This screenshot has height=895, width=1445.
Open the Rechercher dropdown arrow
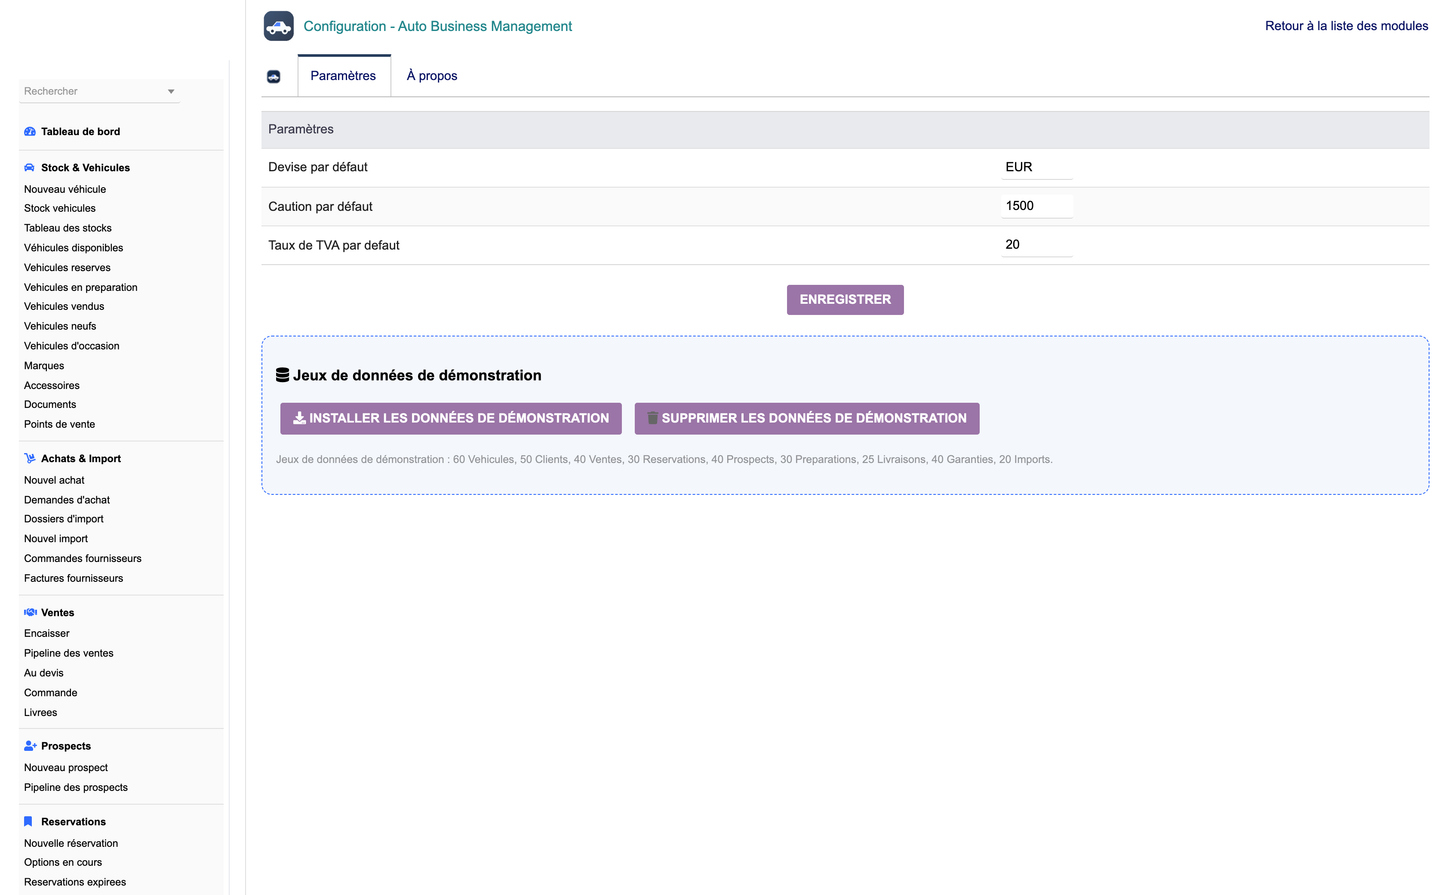(x=171, y=92)
